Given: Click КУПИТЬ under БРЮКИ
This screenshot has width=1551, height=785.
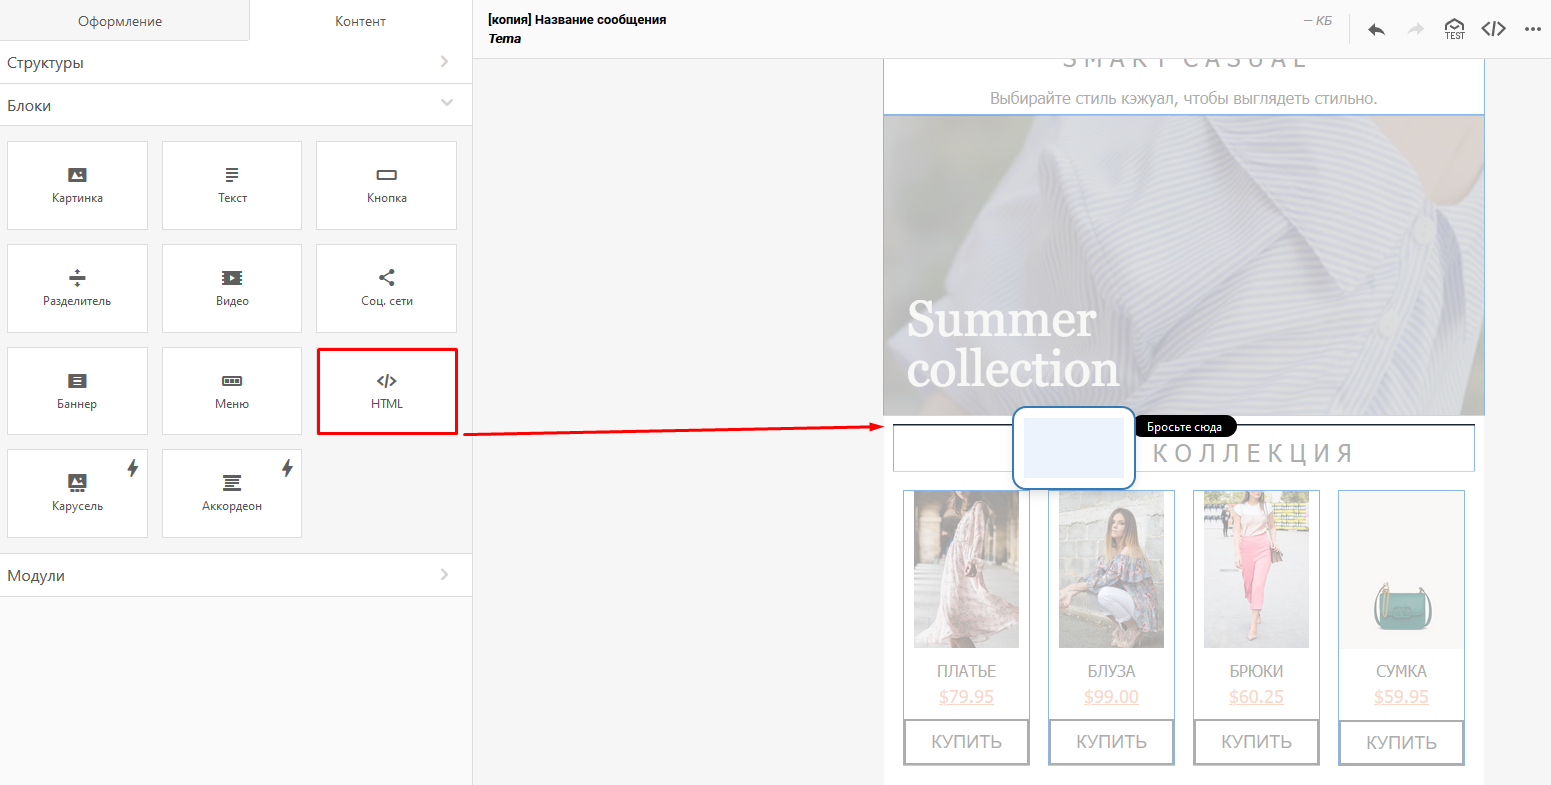Looking at the screenshot, I should [x=1256, y=742].
